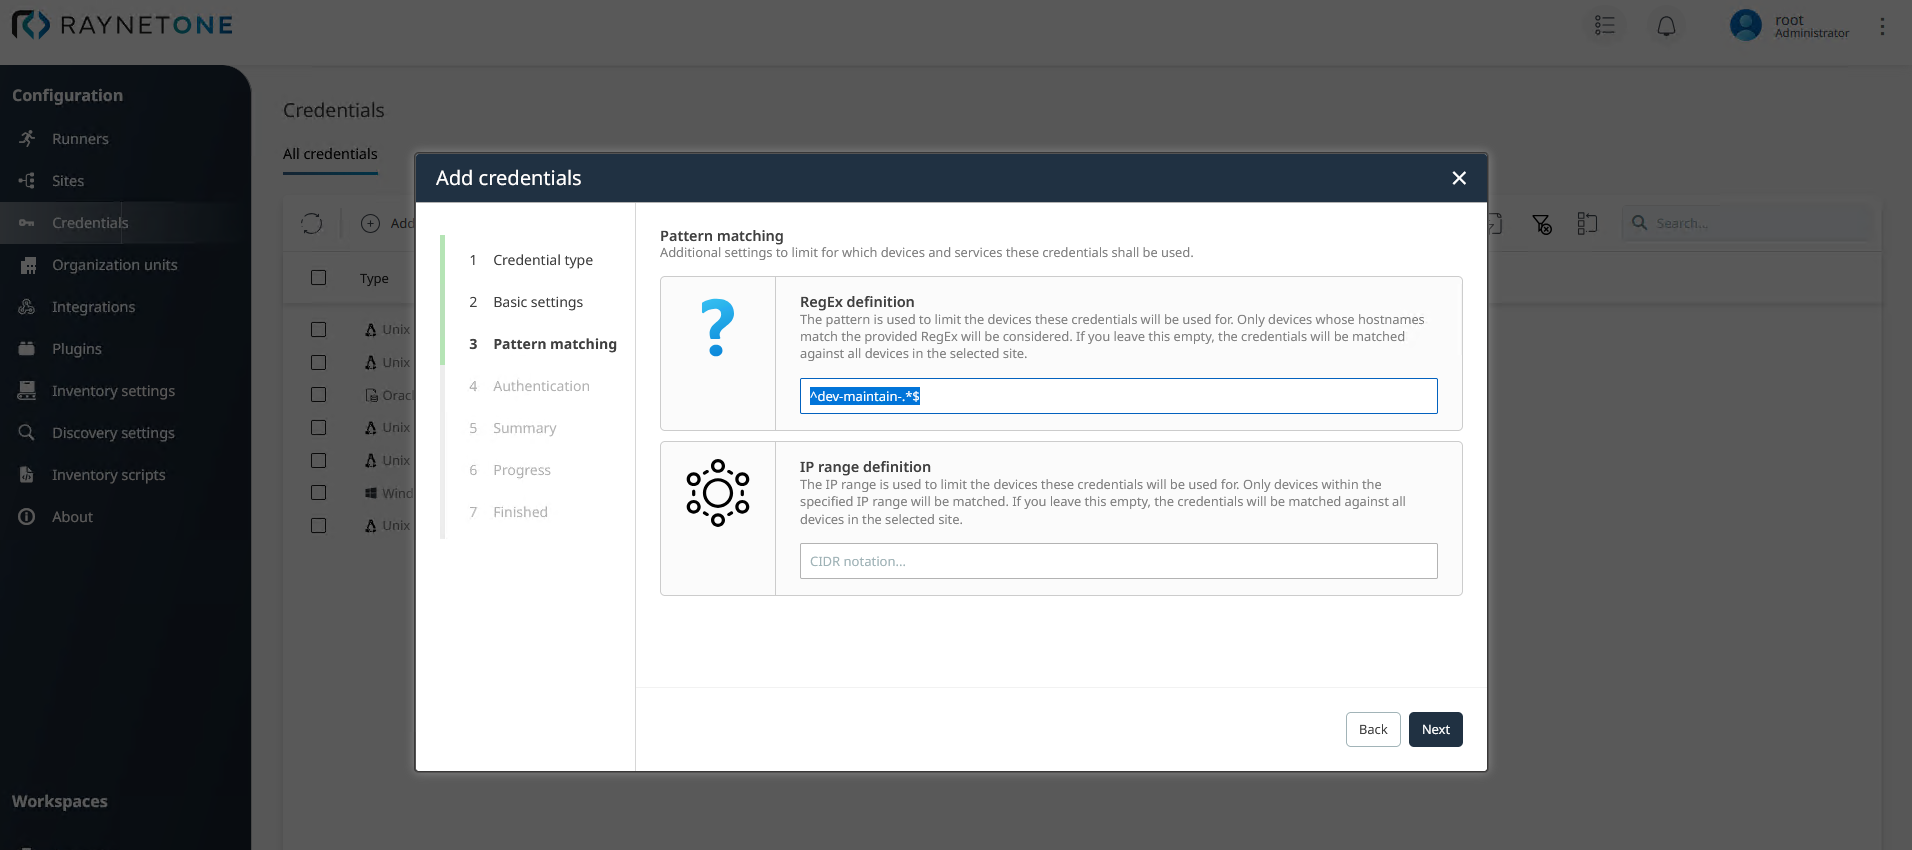Click the CIDR notation input field
The width and height of the screenshot is (1912, 850).
[1118, 561]
